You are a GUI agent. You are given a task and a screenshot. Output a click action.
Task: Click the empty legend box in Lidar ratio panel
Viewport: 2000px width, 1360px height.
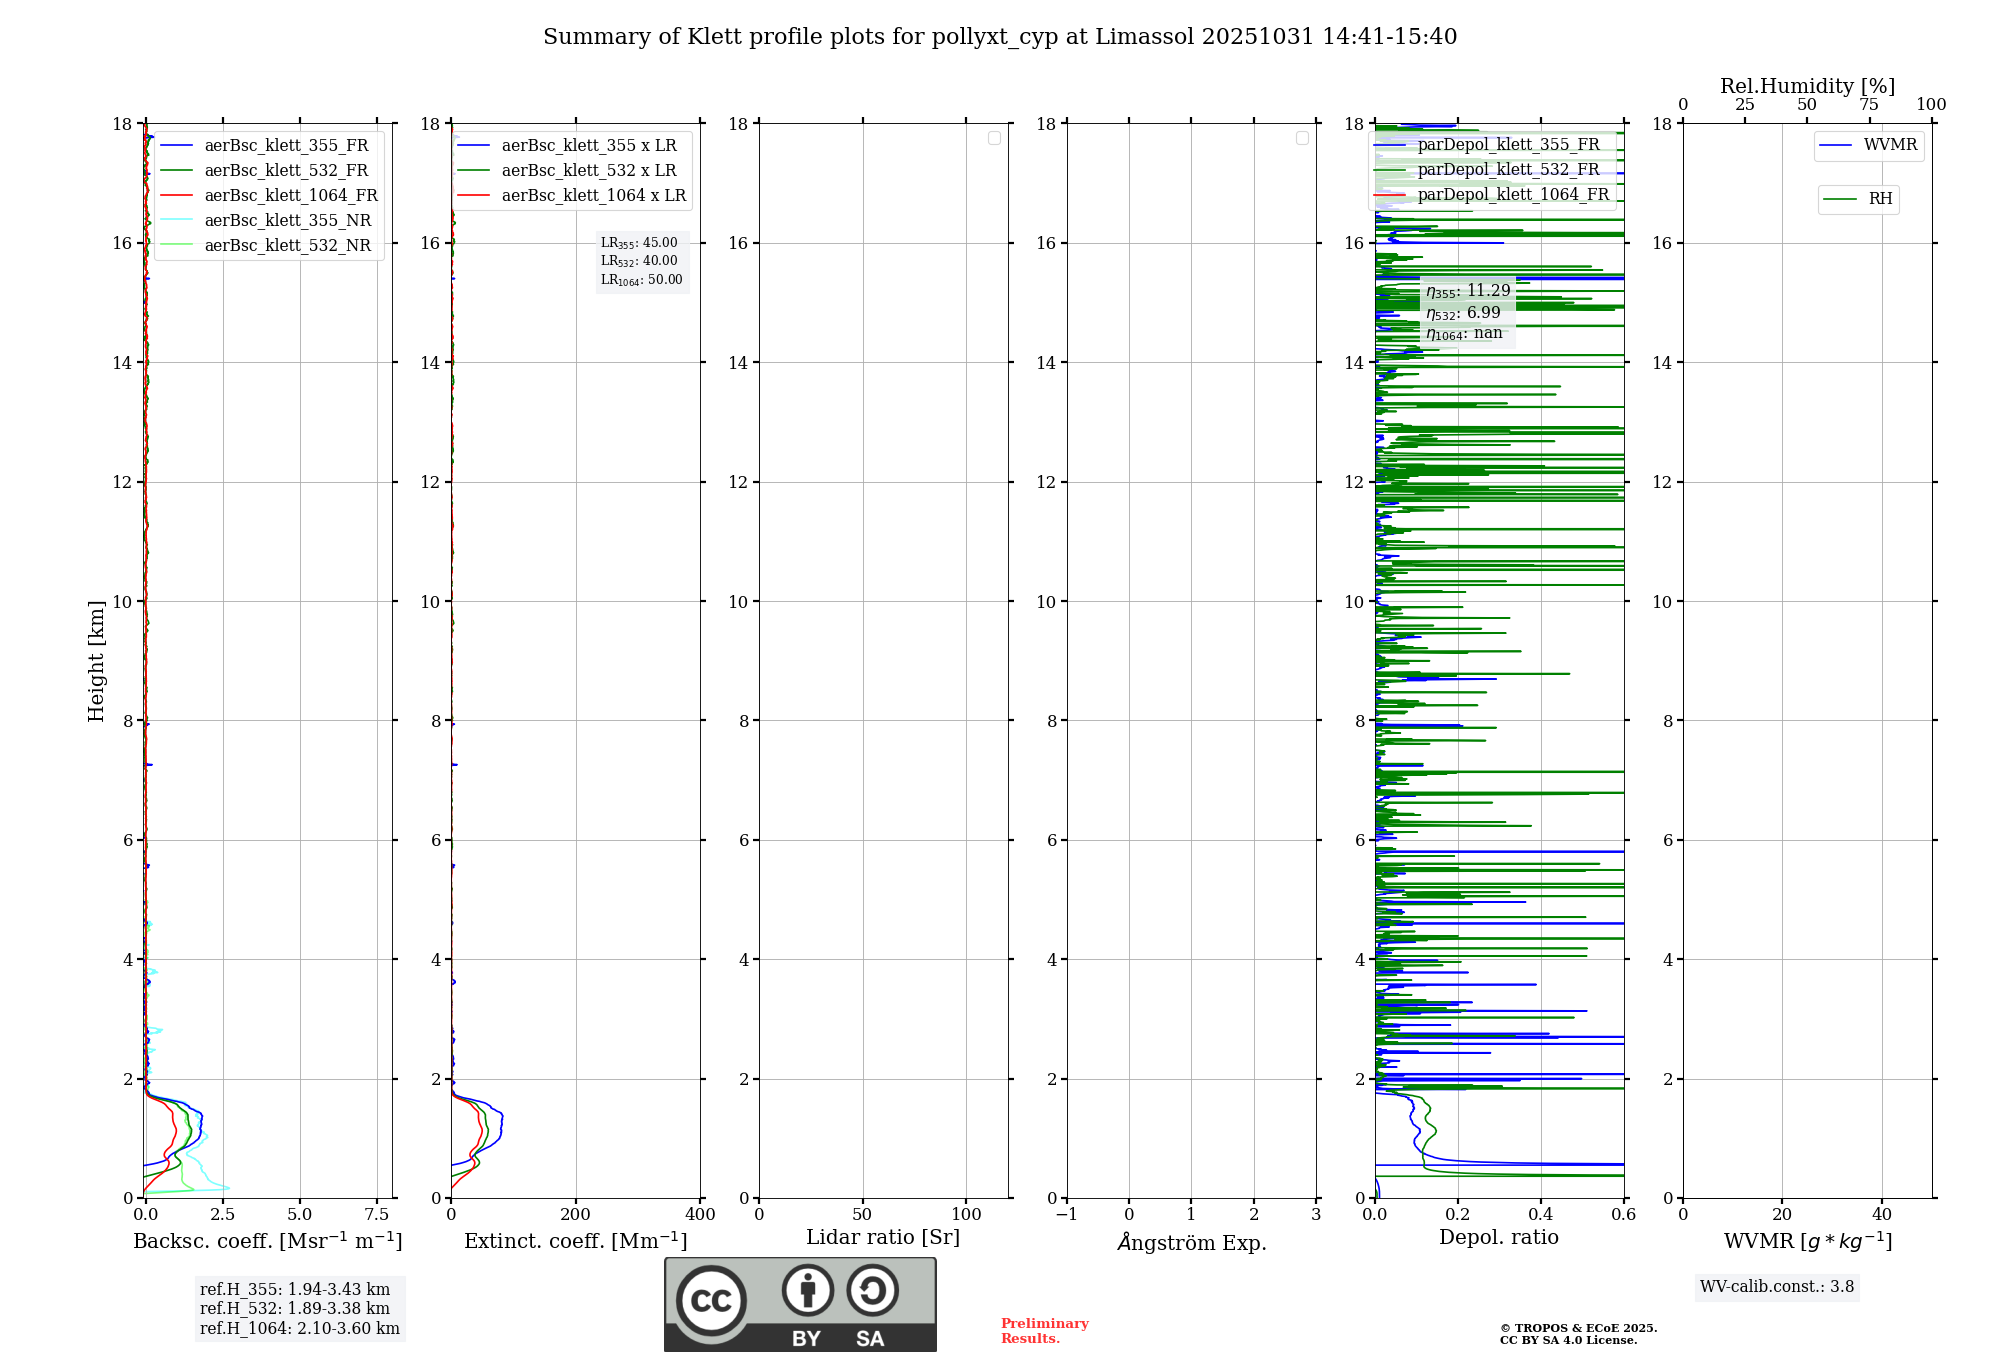(x=994, y=138)
